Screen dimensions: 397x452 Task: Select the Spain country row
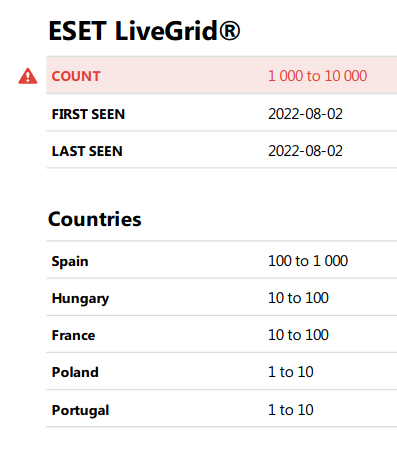[222, 260]
